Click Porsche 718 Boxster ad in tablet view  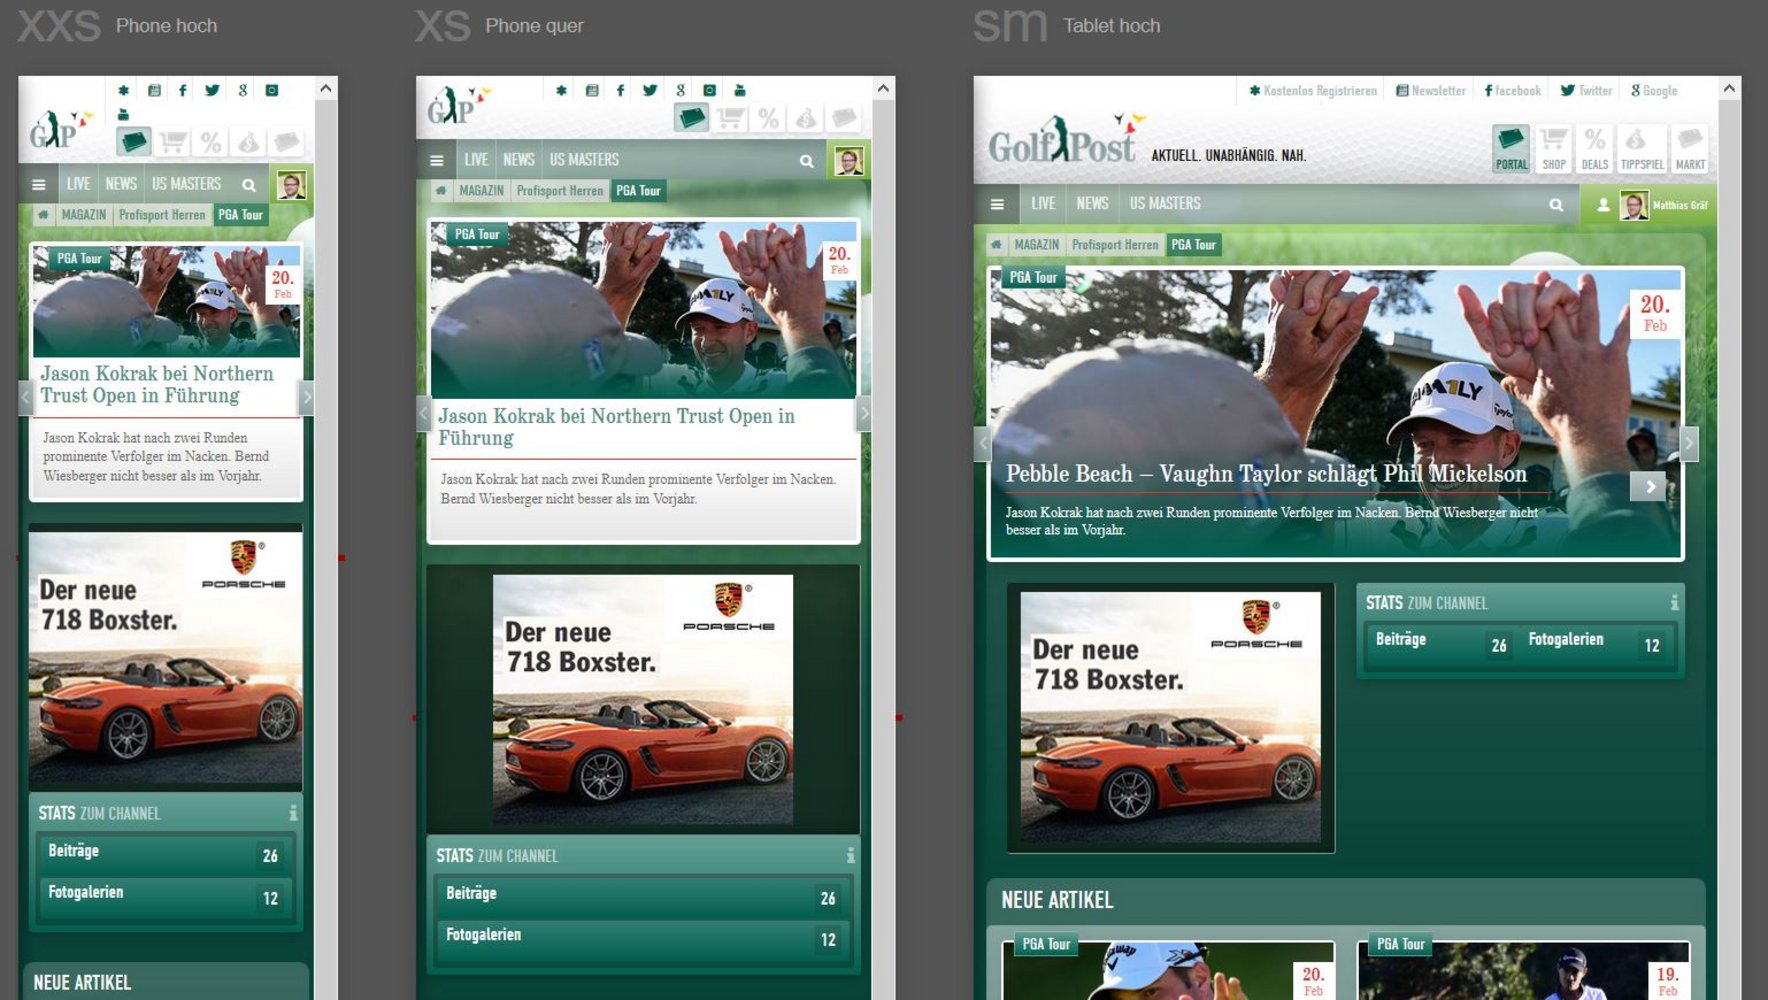pyautogui.click(x=1170, y=717)
